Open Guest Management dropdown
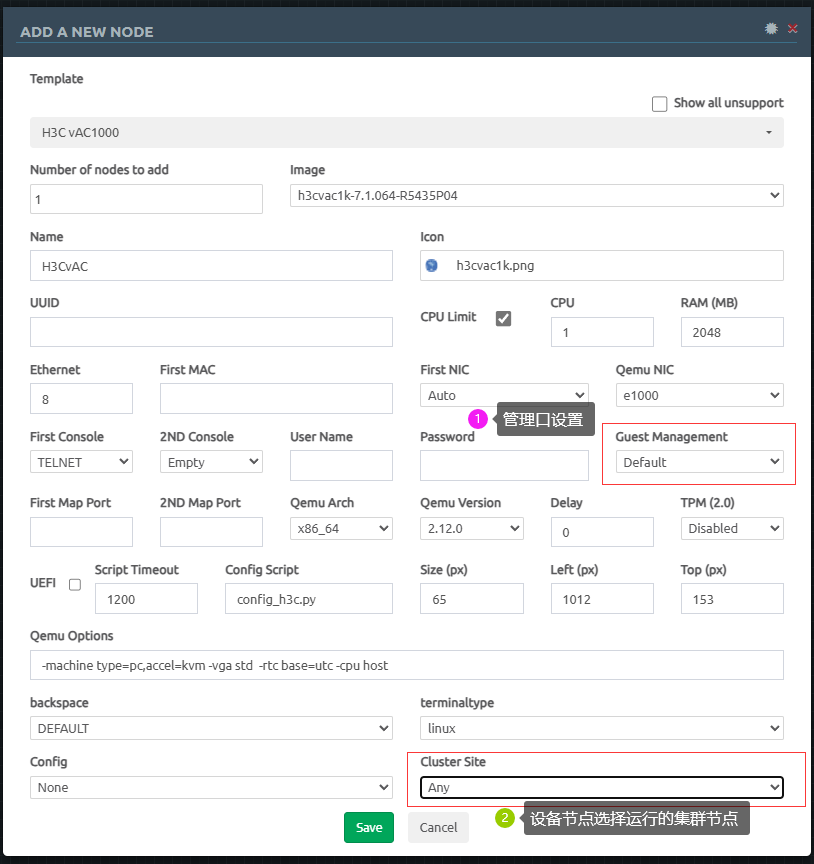The width and height of the screenshot is (814, 864). [x=699, y=462]
